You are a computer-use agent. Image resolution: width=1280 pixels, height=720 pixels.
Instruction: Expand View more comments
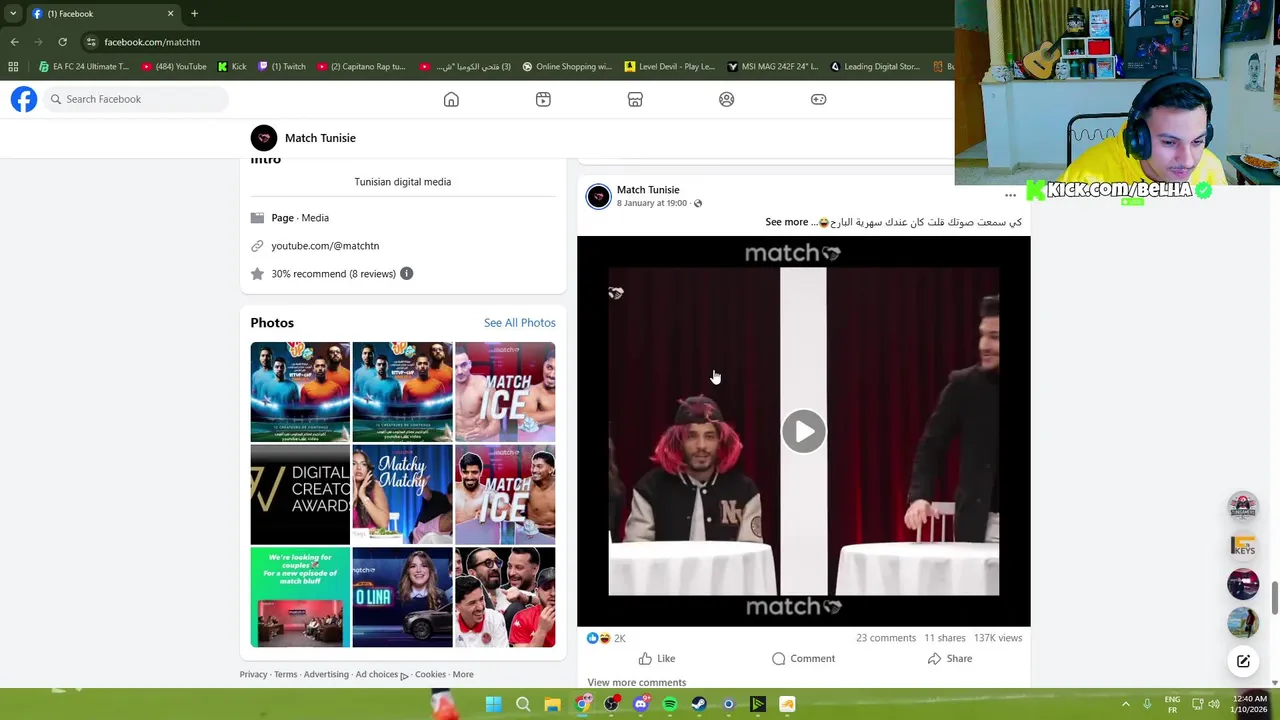(x=637, y=682)
